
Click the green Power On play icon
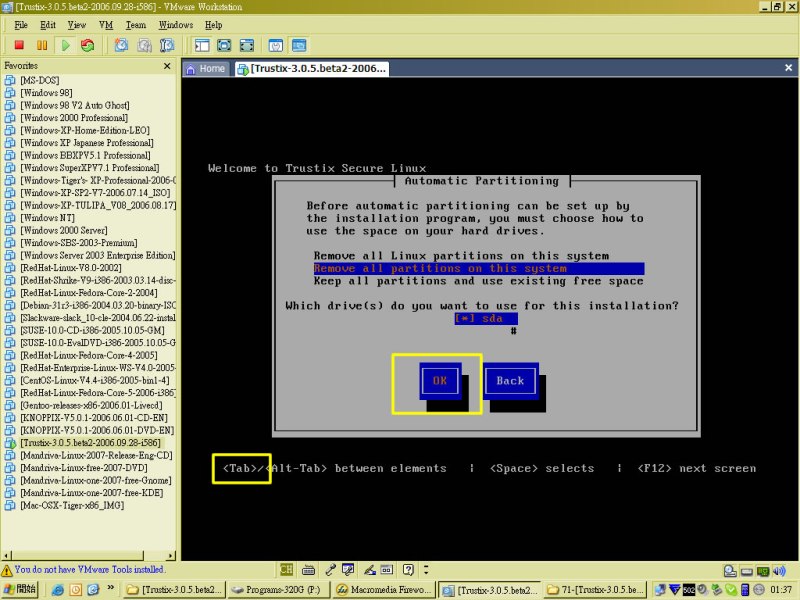click(x=65, y=45)
